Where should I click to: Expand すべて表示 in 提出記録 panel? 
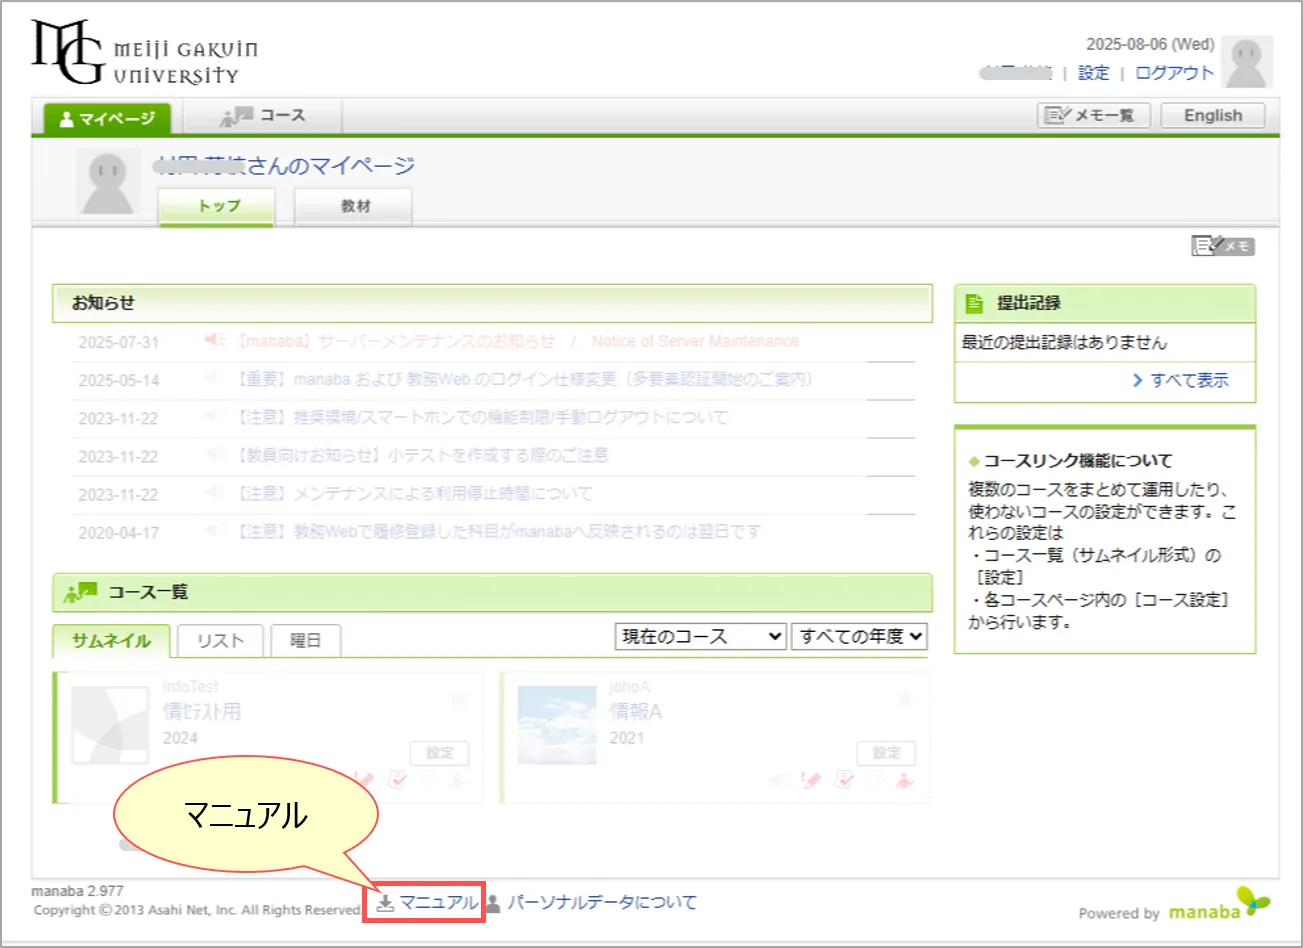(1180, 380)
